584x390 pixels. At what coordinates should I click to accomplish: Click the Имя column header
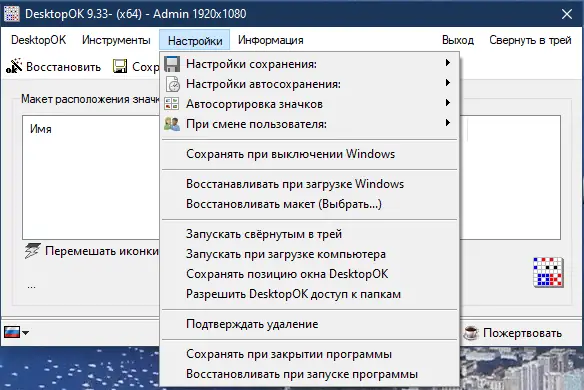41,129
